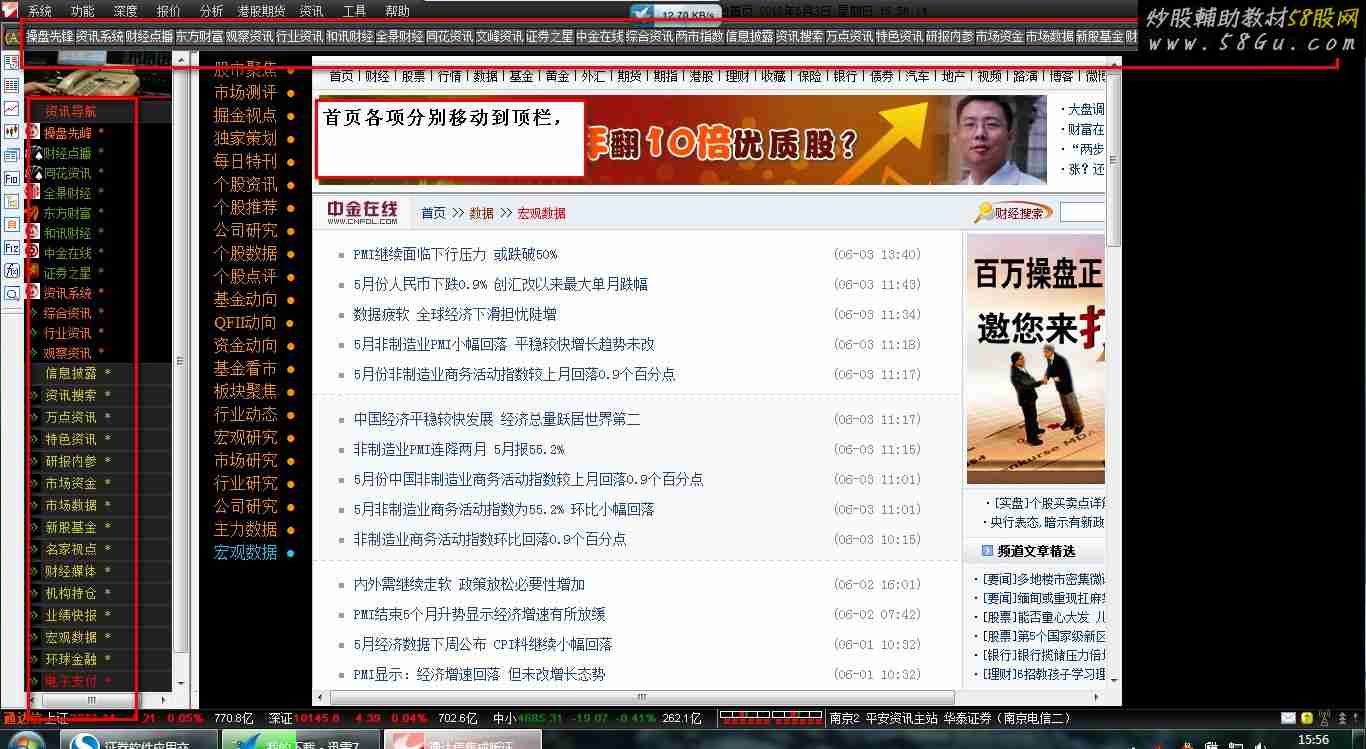1366x749 pixels.
Task: Open the 报价 menu
Action: click(x=168, y=11)
